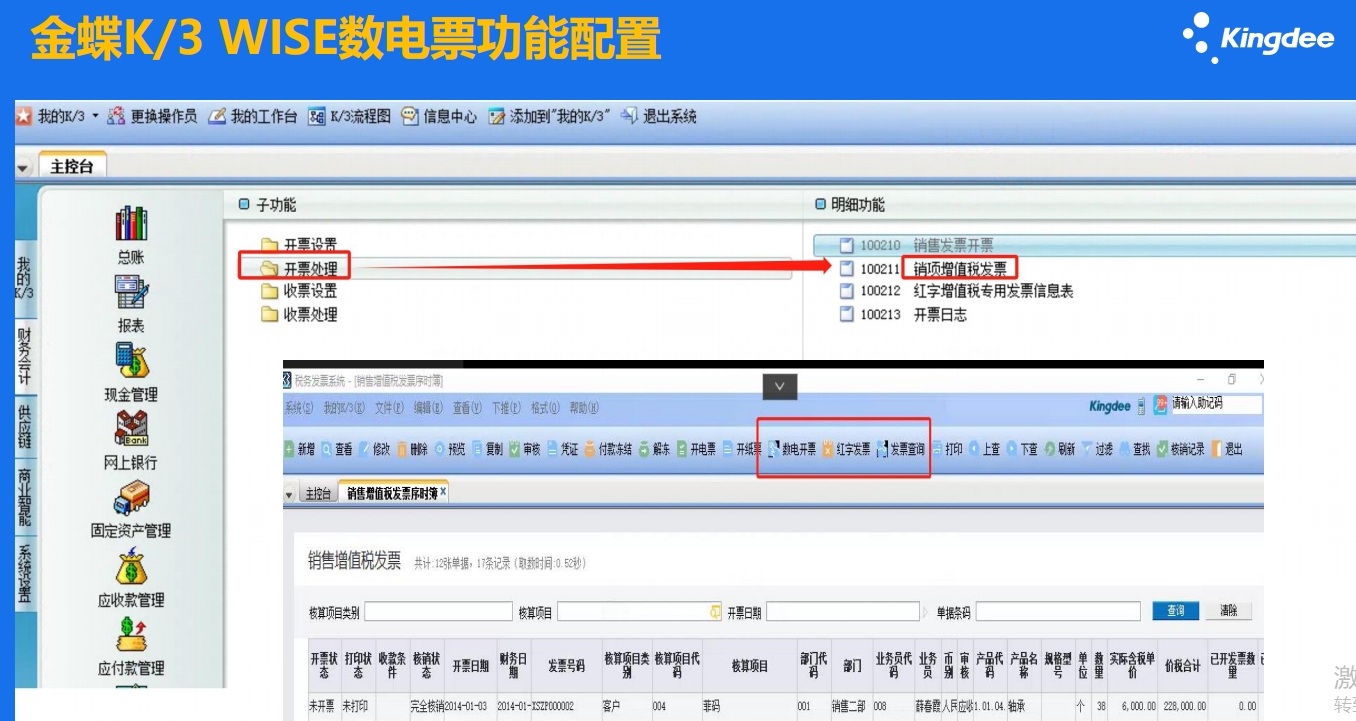Click 添加到"我的K/3" toolbar item
This screenshot has height=721, width=1356.
549,116
